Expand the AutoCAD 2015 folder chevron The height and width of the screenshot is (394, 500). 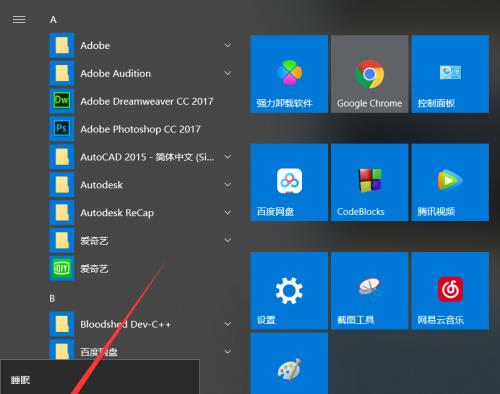(x=228, y=157)
